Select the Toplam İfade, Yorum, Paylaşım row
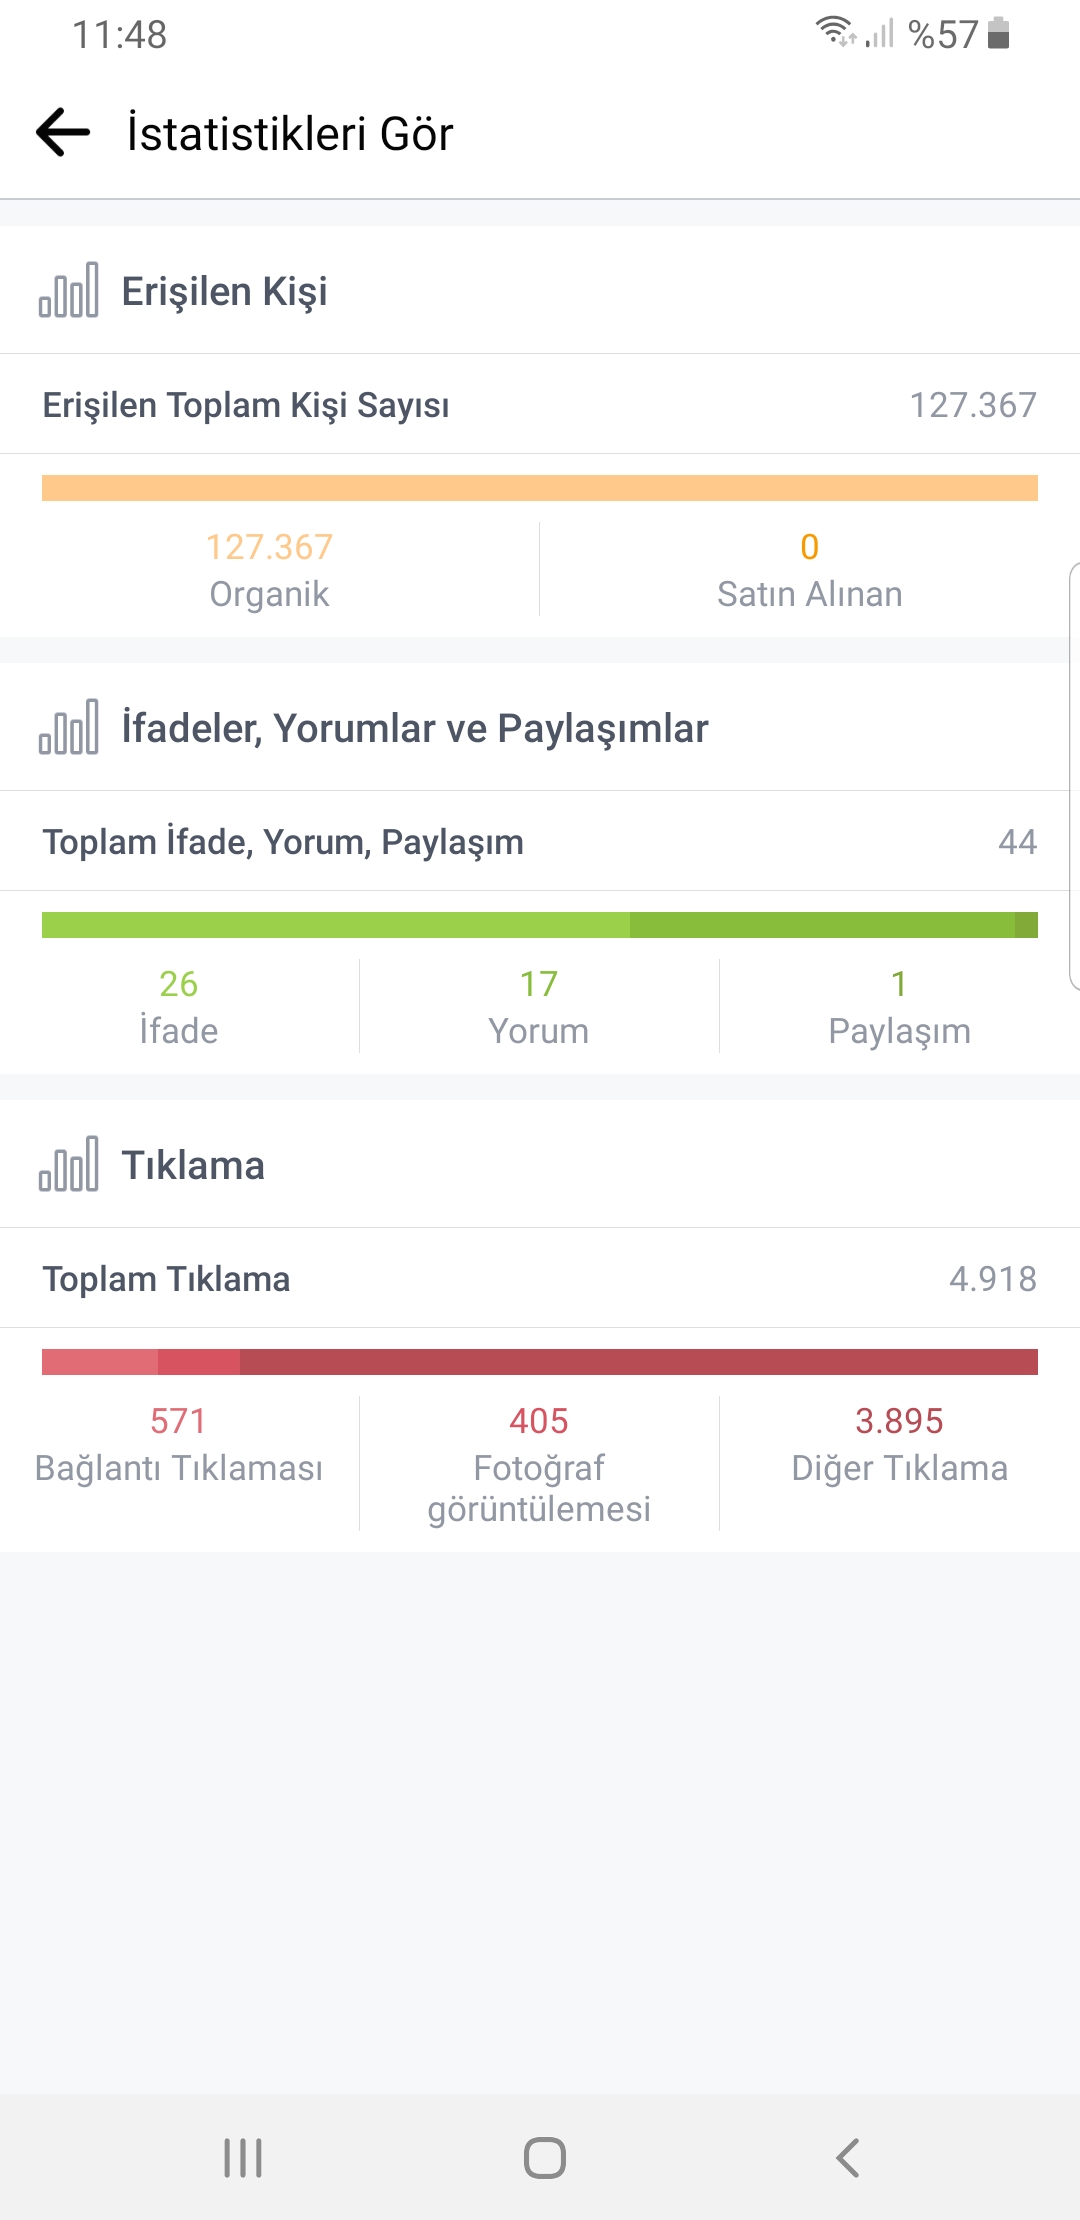 click(x=540, y=841)
